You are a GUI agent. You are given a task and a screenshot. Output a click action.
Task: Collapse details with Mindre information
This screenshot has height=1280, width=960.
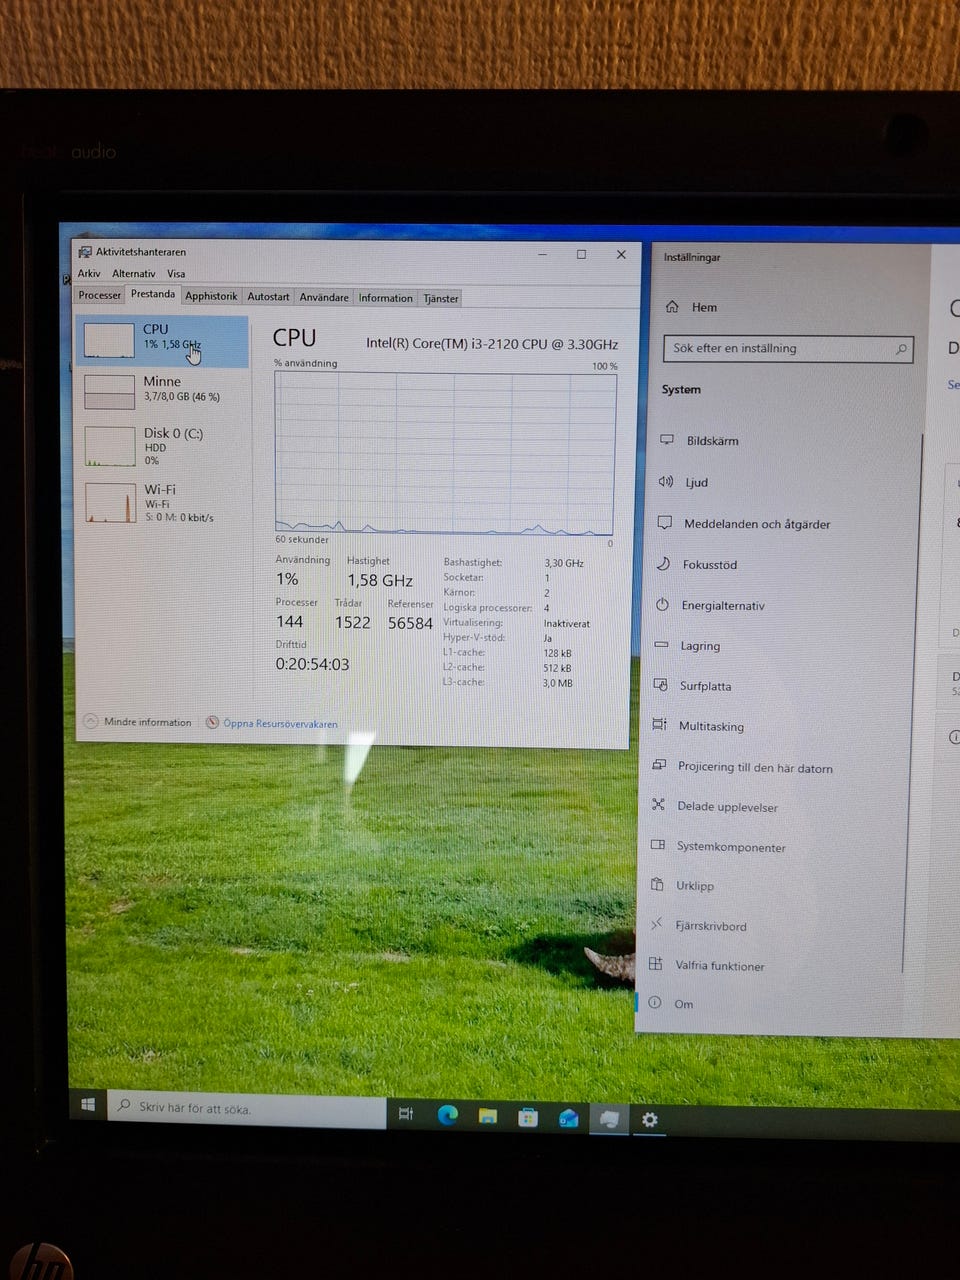click(138, 722)
